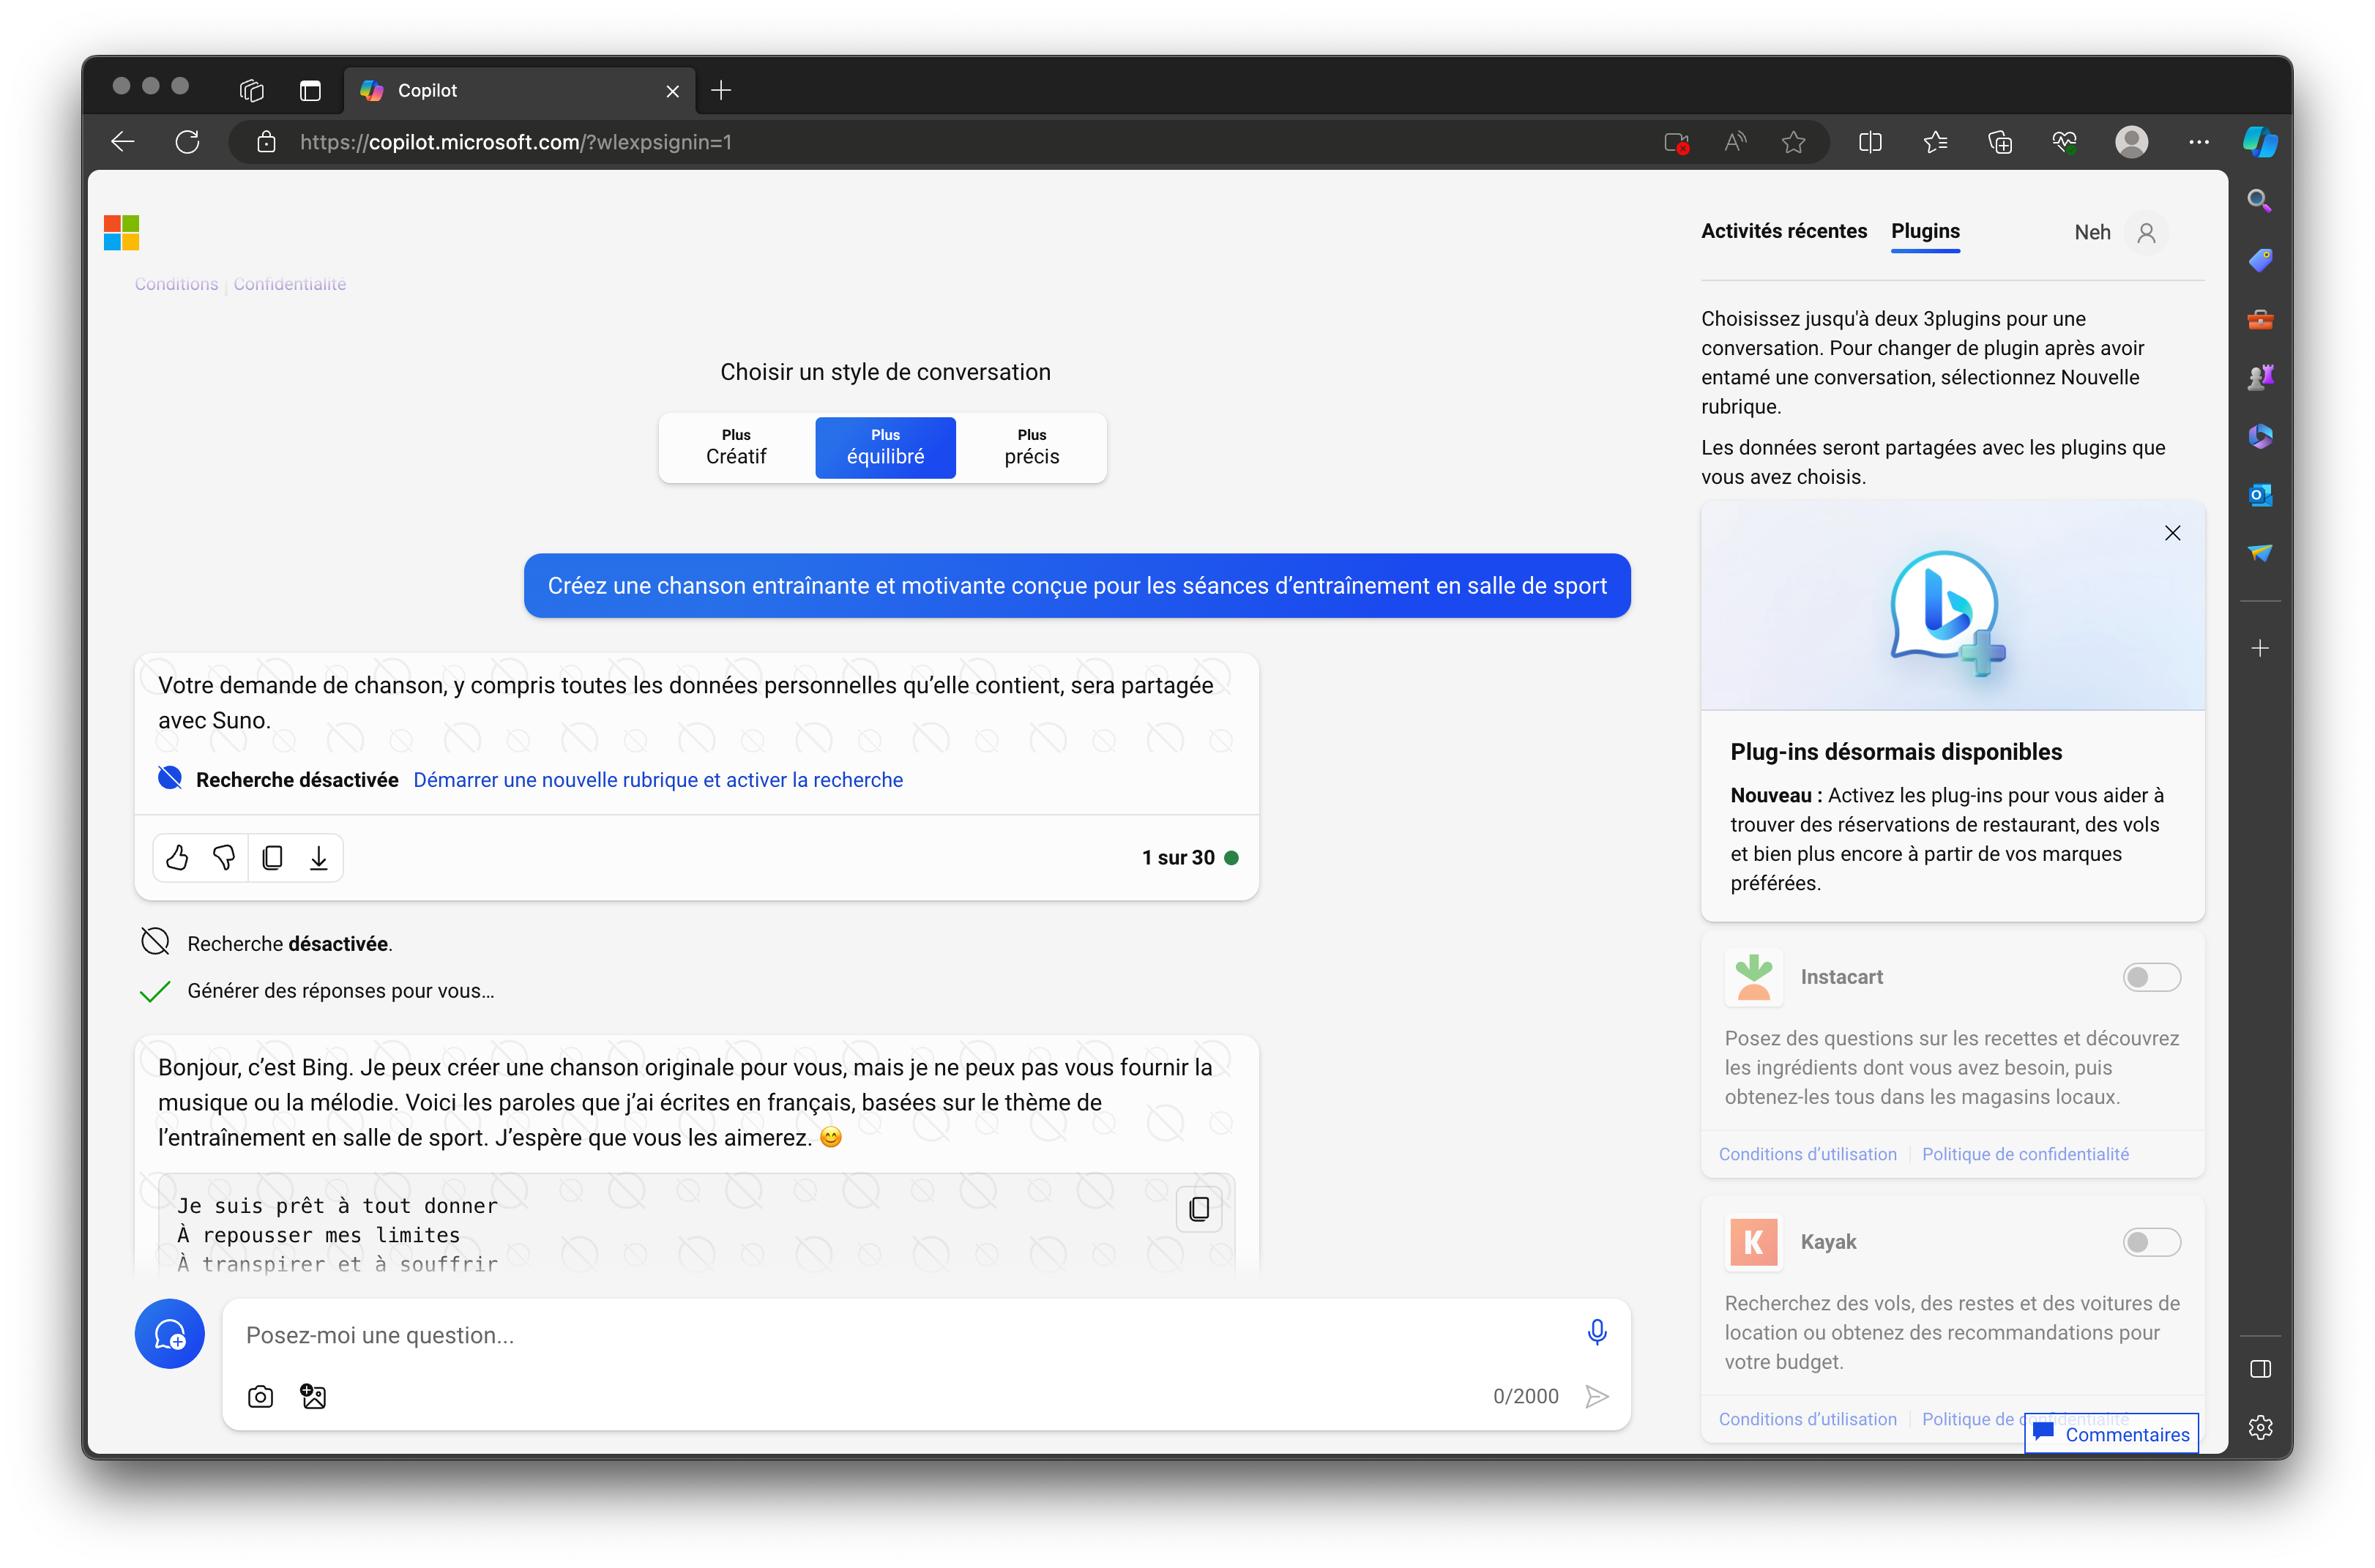Open browser Settings and more ellipsis menu
This screenshot has height=1568, width=2375.
point(2198,142)
